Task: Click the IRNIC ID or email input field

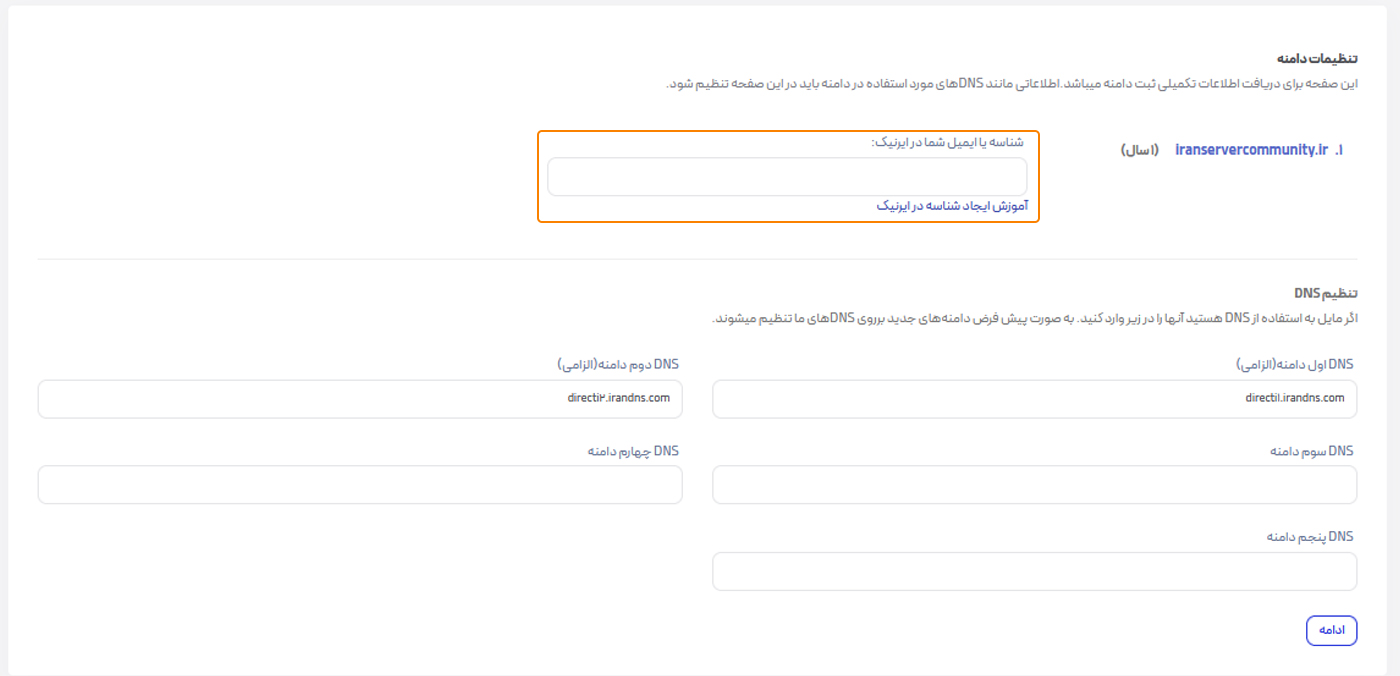Action: (786, 176)
